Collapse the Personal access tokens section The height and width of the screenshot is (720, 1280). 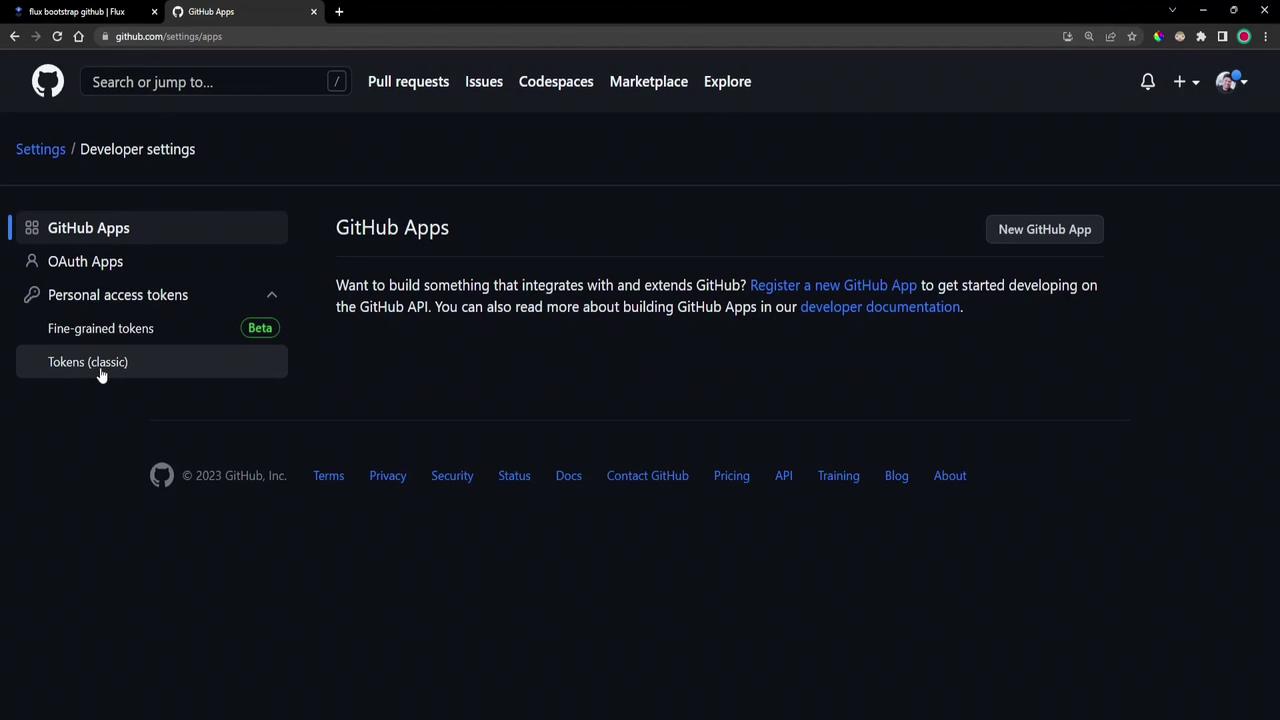point(271,295)
